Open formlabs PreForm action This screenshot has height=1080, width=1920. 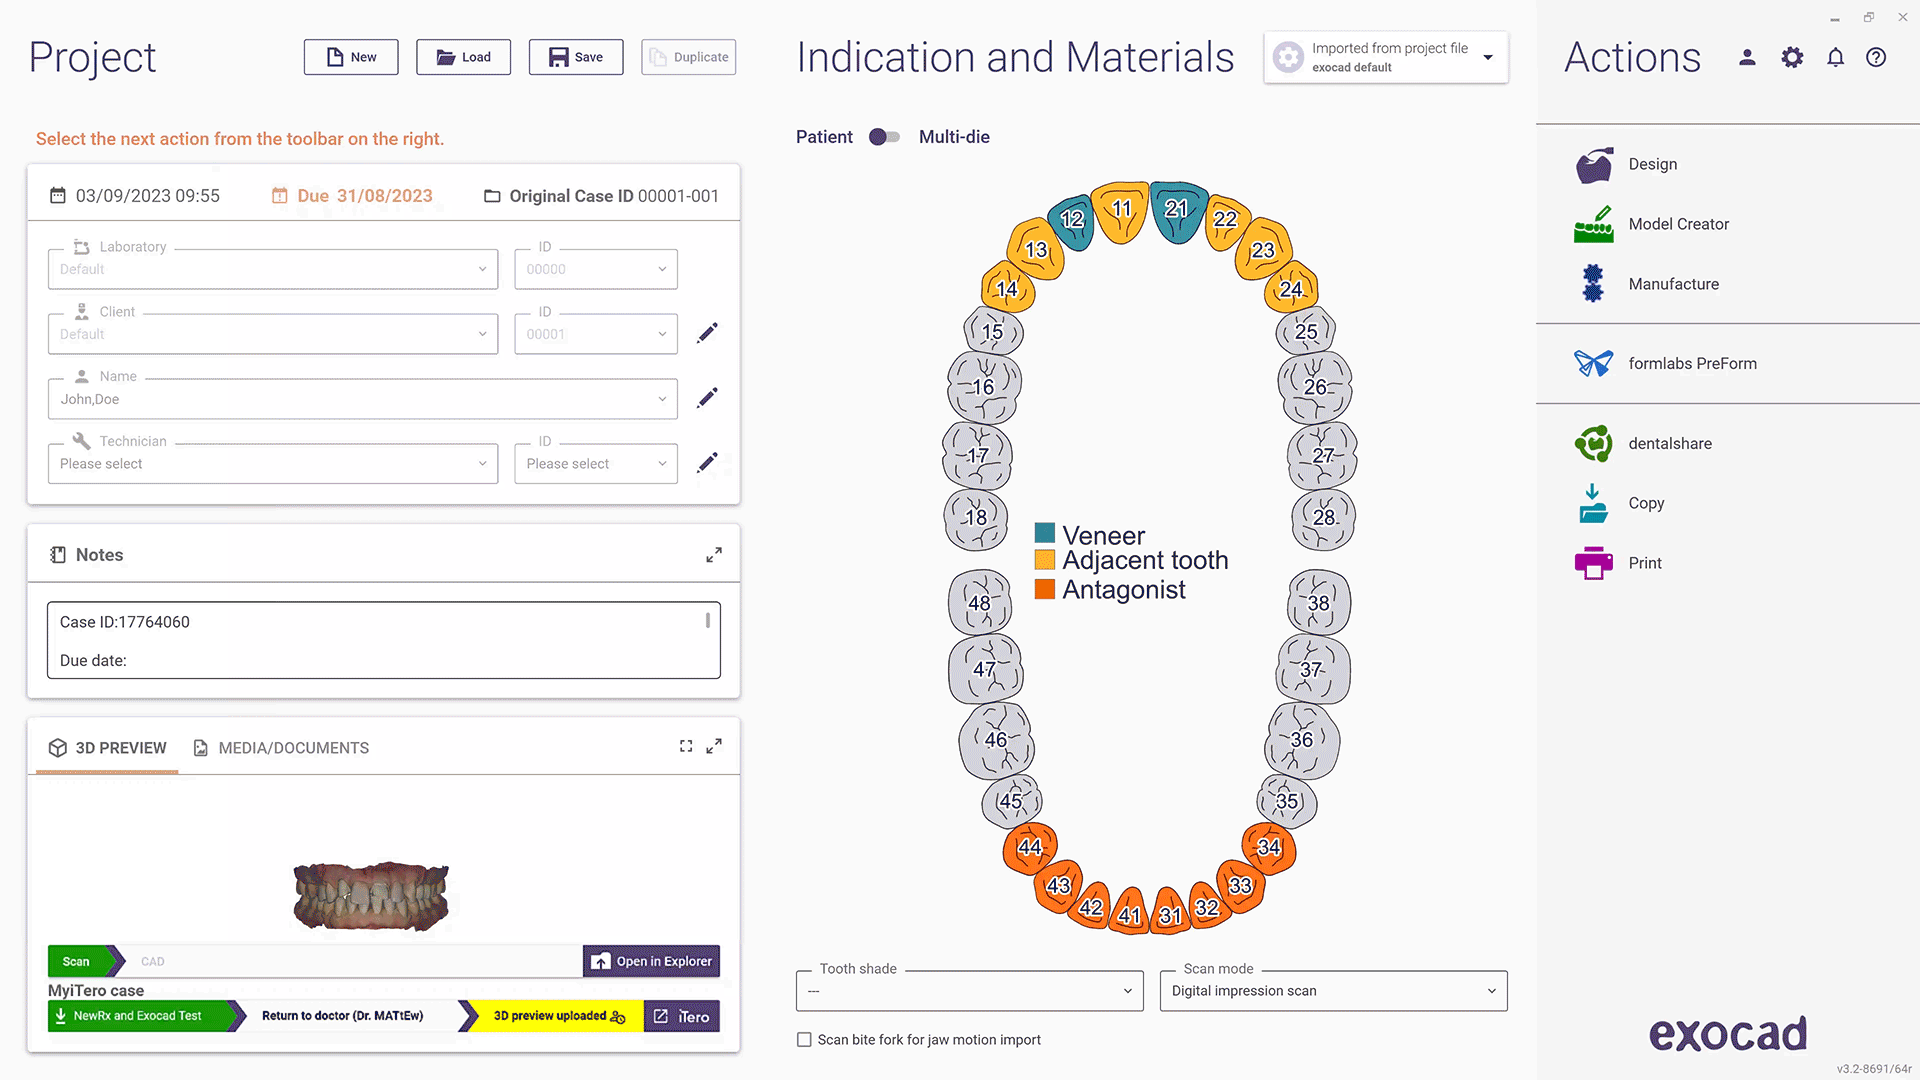(x=1692, y=363)
